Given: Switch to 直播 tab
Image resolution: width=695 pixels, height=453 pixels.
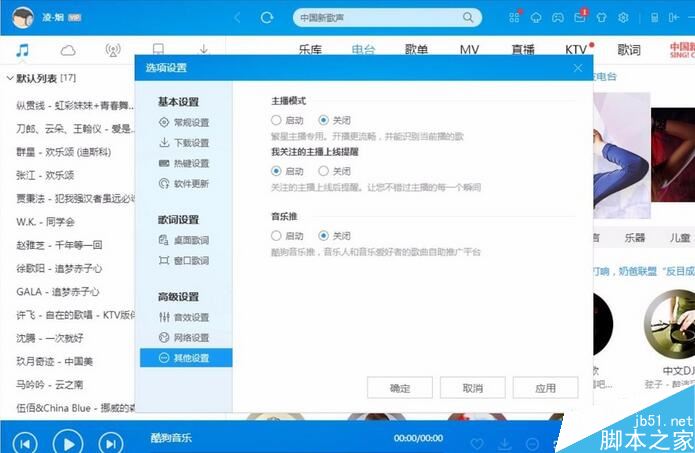Looking at the screenshot, I should pyautogui.click(x=523, y=50).
